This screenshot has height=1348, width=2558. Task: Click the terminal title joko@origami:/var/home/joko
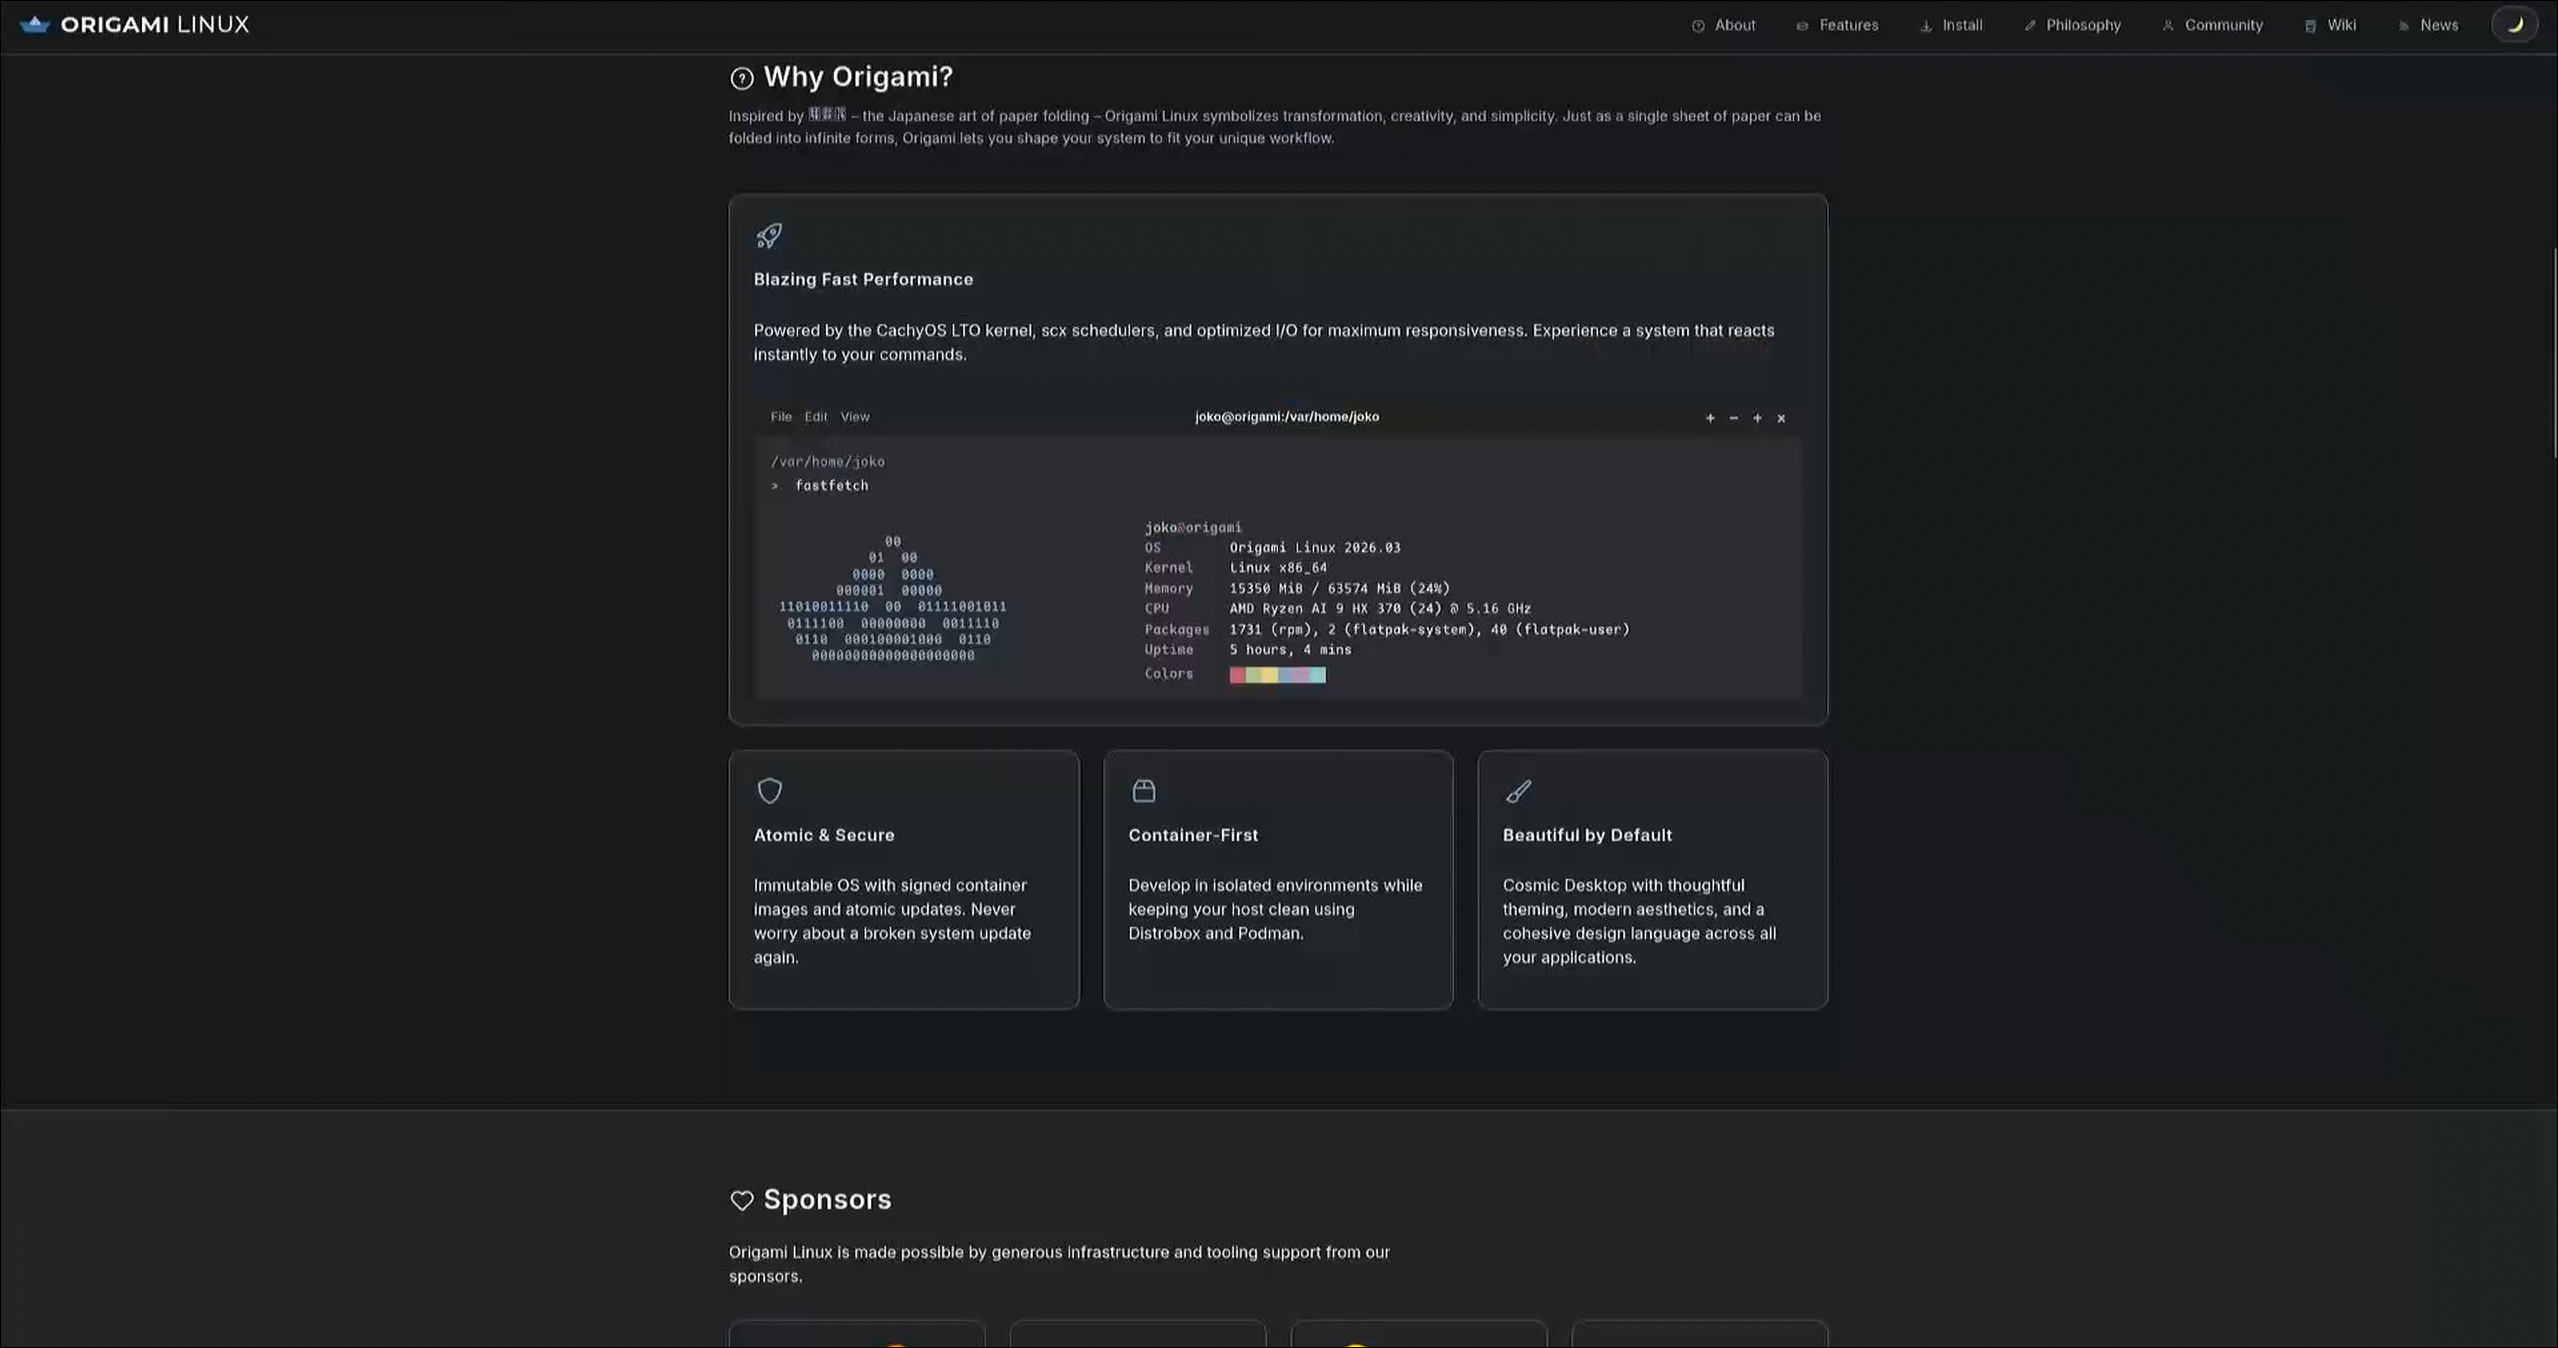[1286, 417]
